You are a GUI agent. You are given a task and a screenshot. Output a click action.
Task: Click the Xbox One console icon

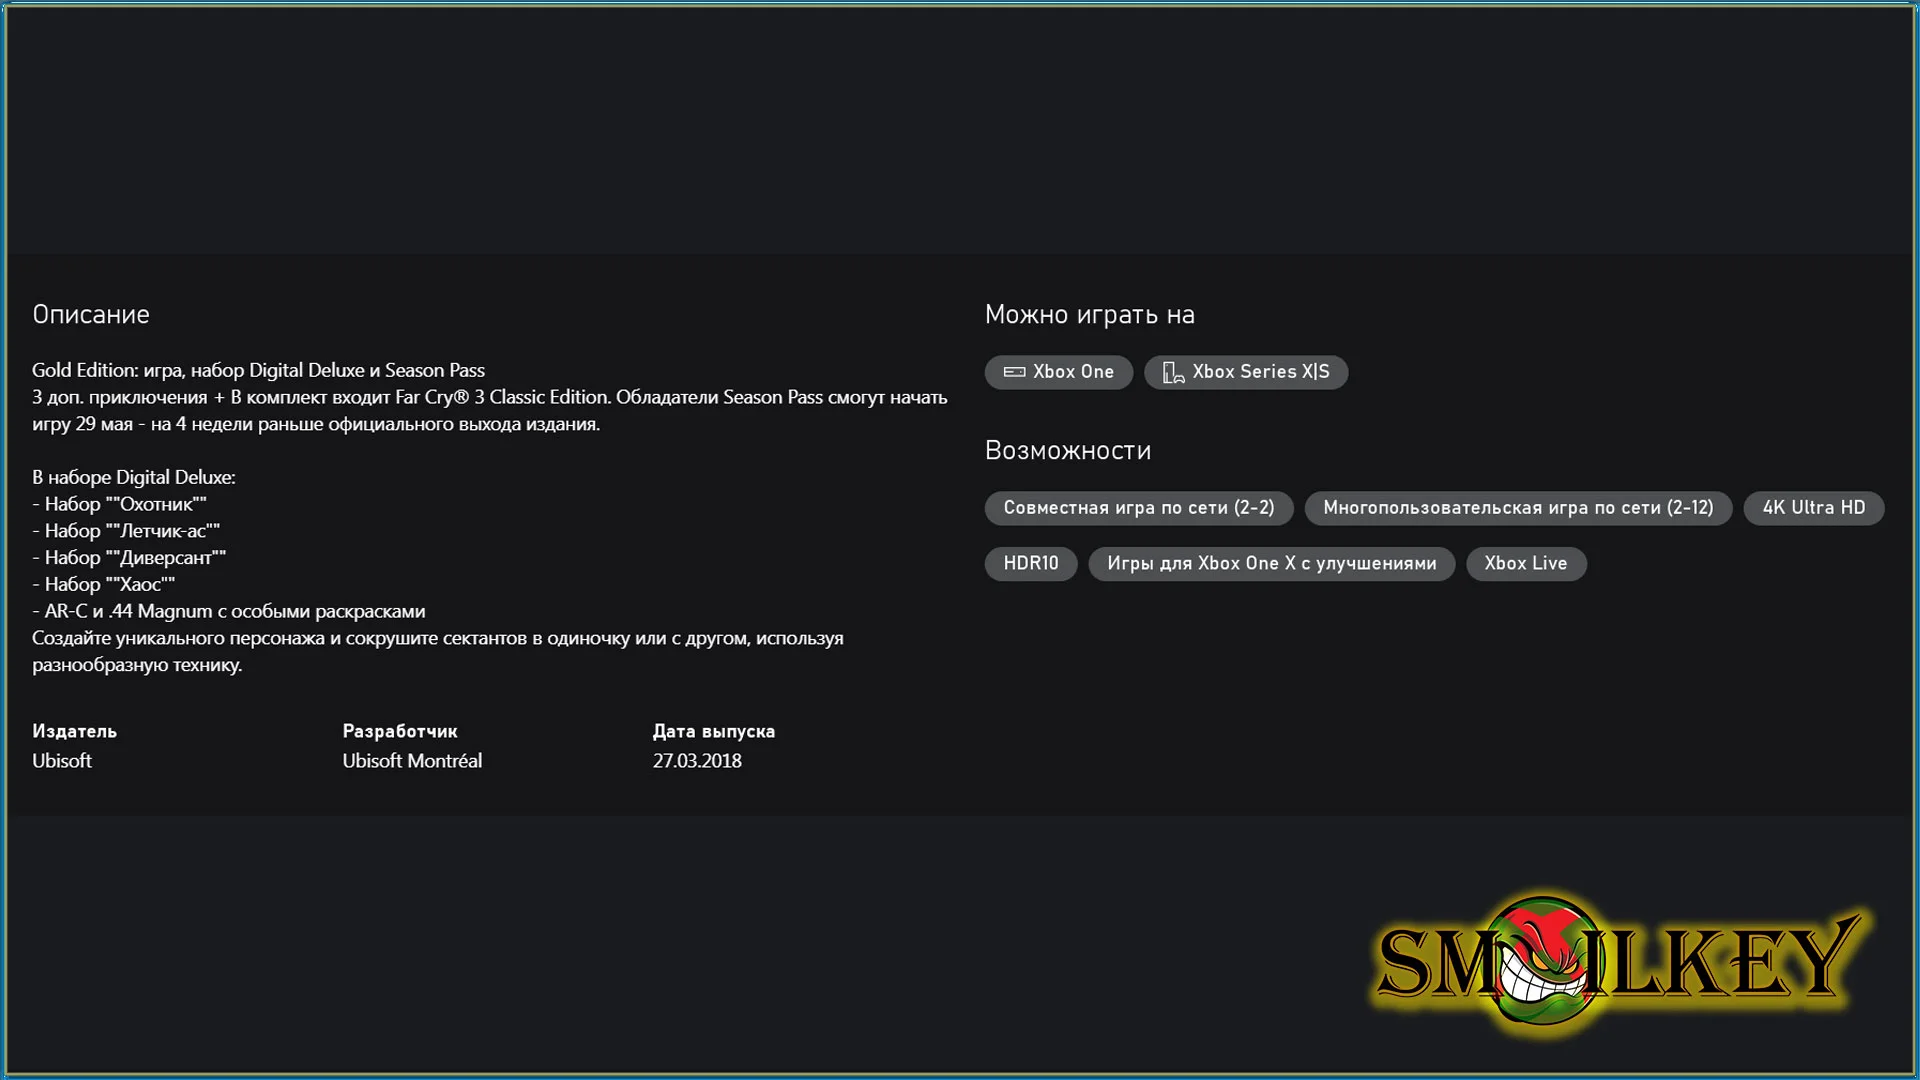(1014, 372)
